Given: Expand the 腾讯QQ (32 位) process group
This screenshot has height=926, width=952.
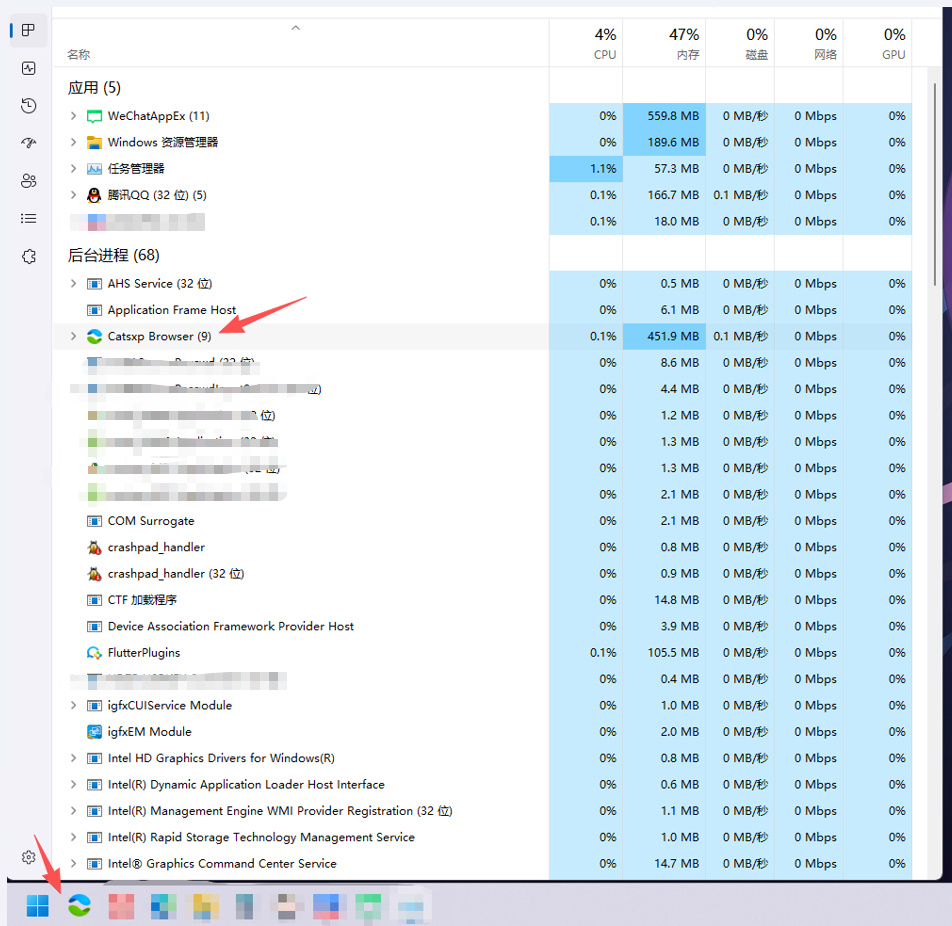Looking at the screenshot, I should pos(73,195).
